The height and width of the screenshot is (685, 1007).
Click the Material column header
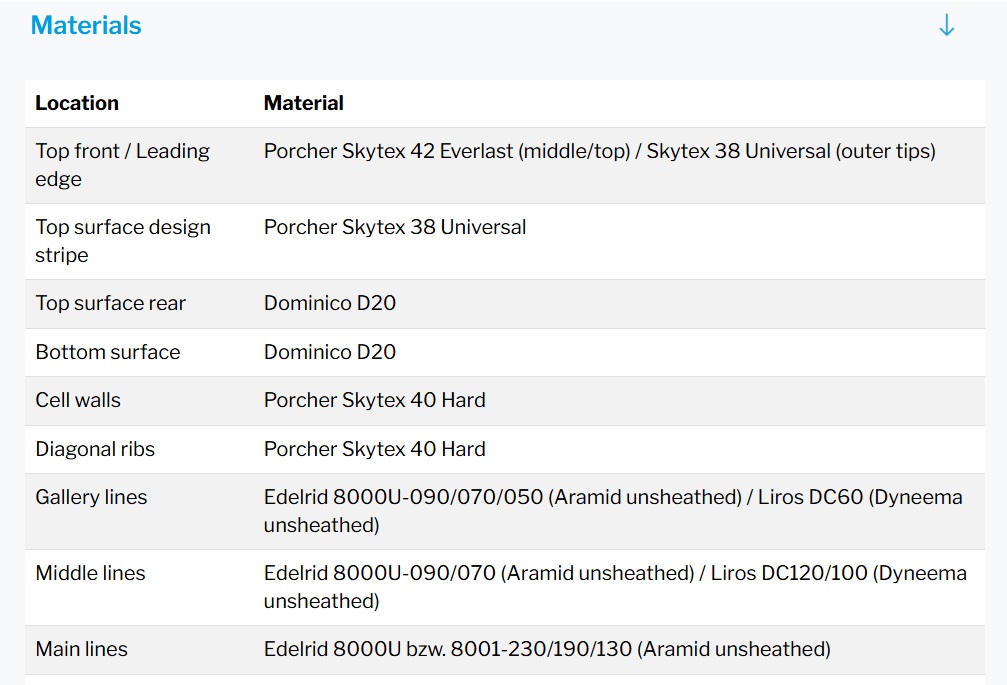[x=303, y=103]
